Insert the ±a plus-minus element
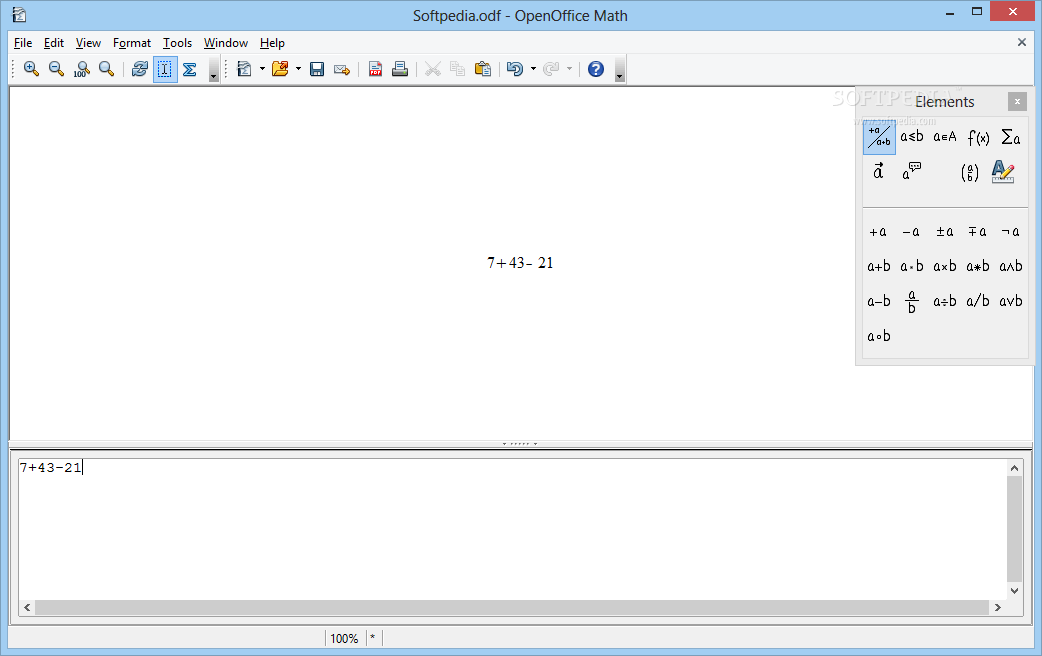 point(944,231)
